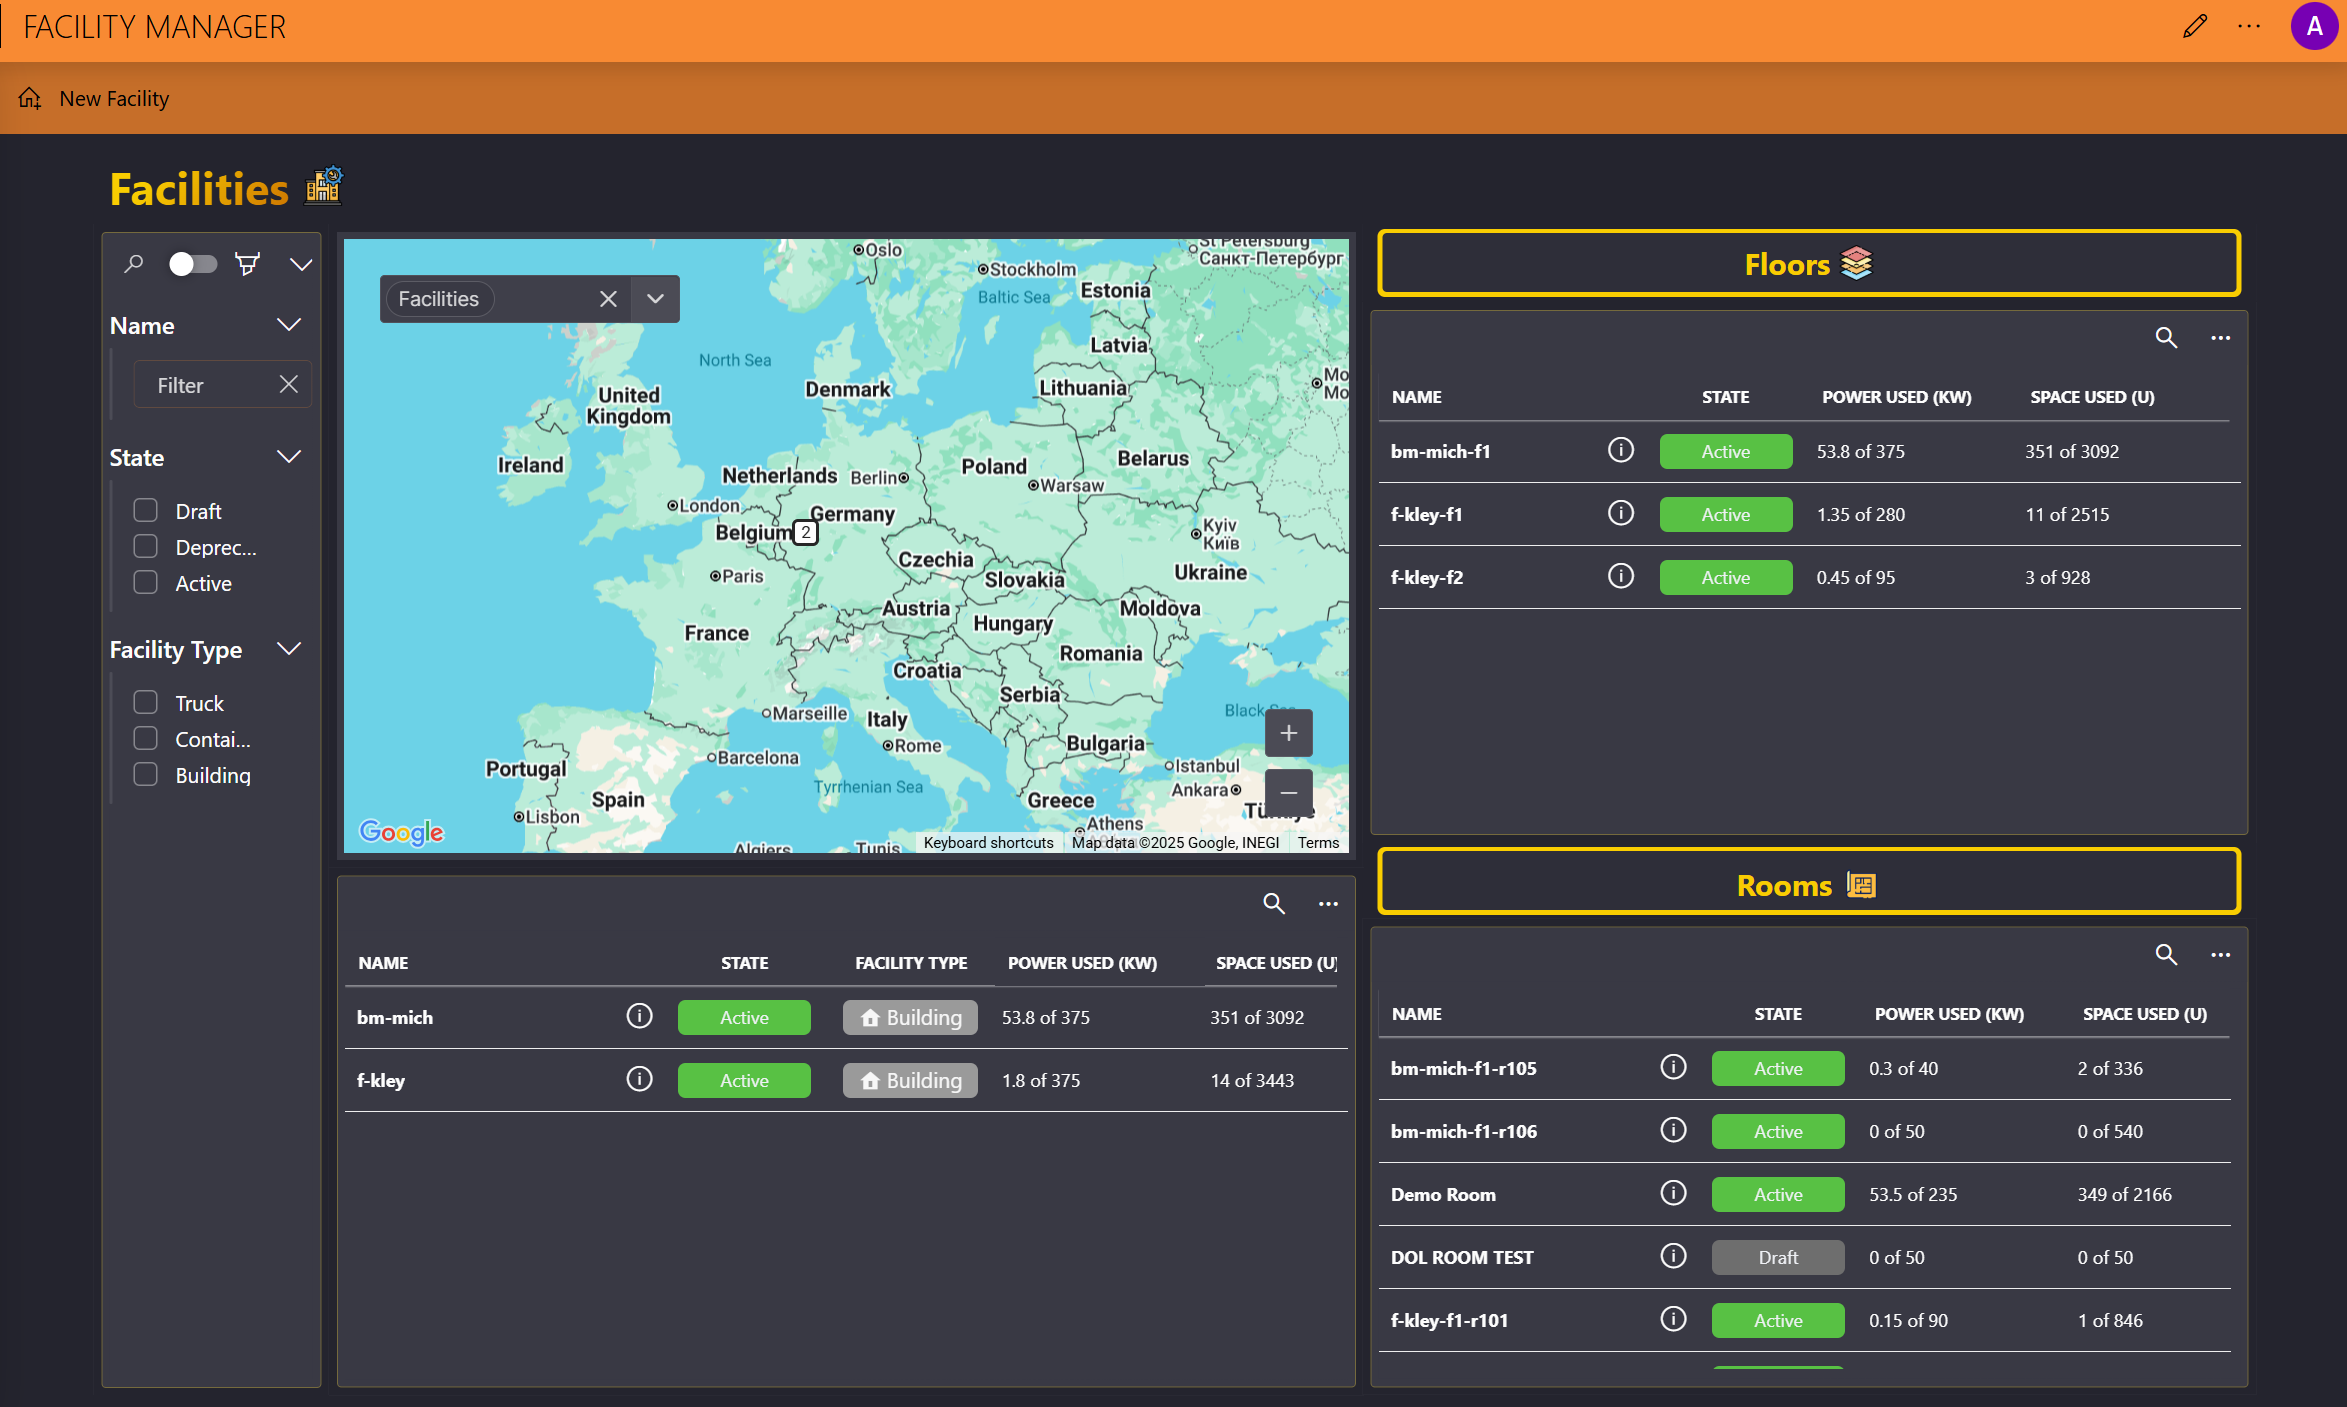Open the map search dropdown beside Facilities
The image size is (2347, 1407).
[x=655, y=298]
